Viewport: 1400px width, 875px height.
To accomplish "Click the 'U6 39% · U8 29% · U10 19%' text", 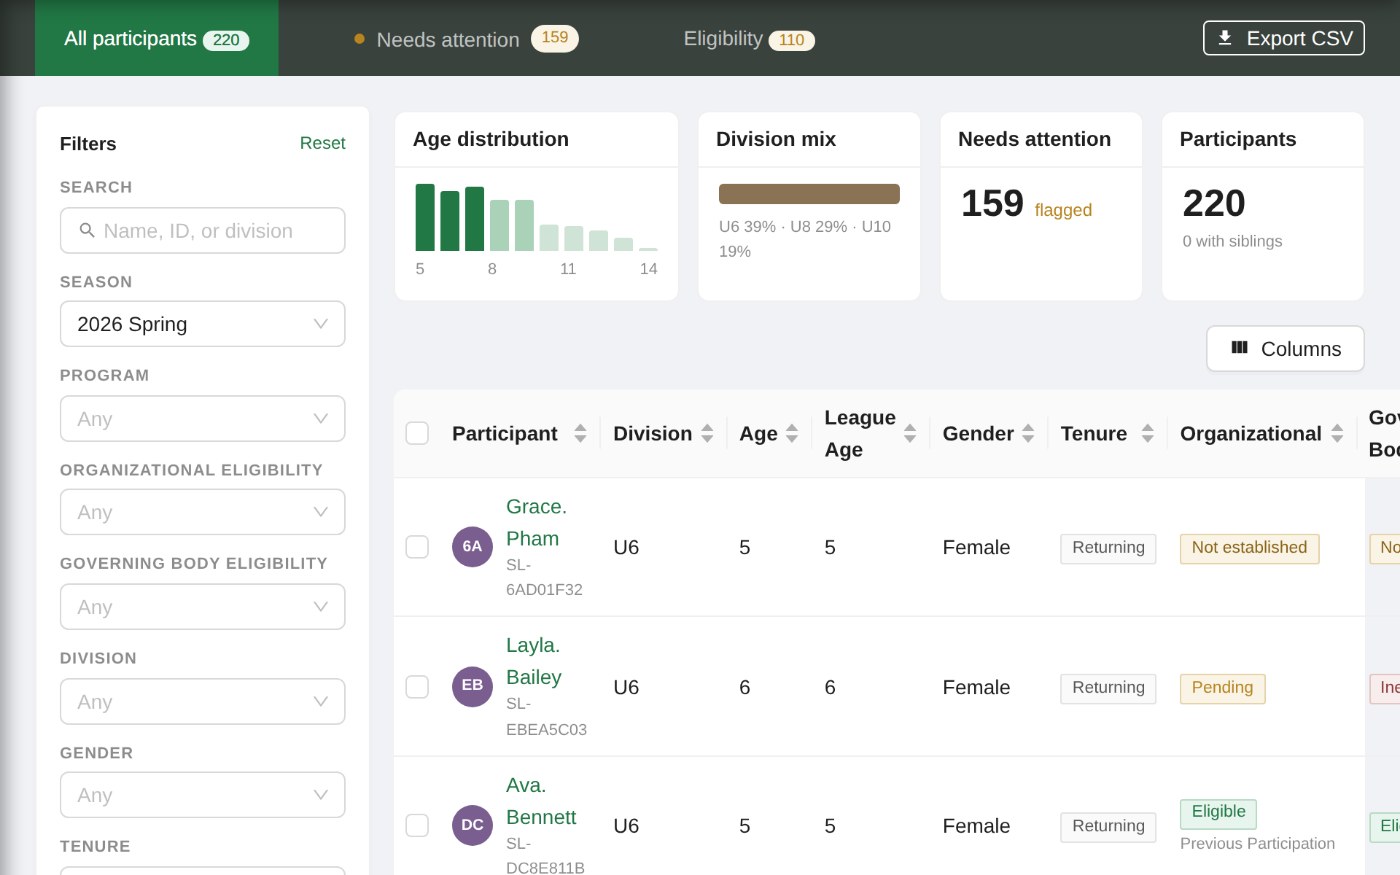I will pyautogui.click(x=805, y=239).
